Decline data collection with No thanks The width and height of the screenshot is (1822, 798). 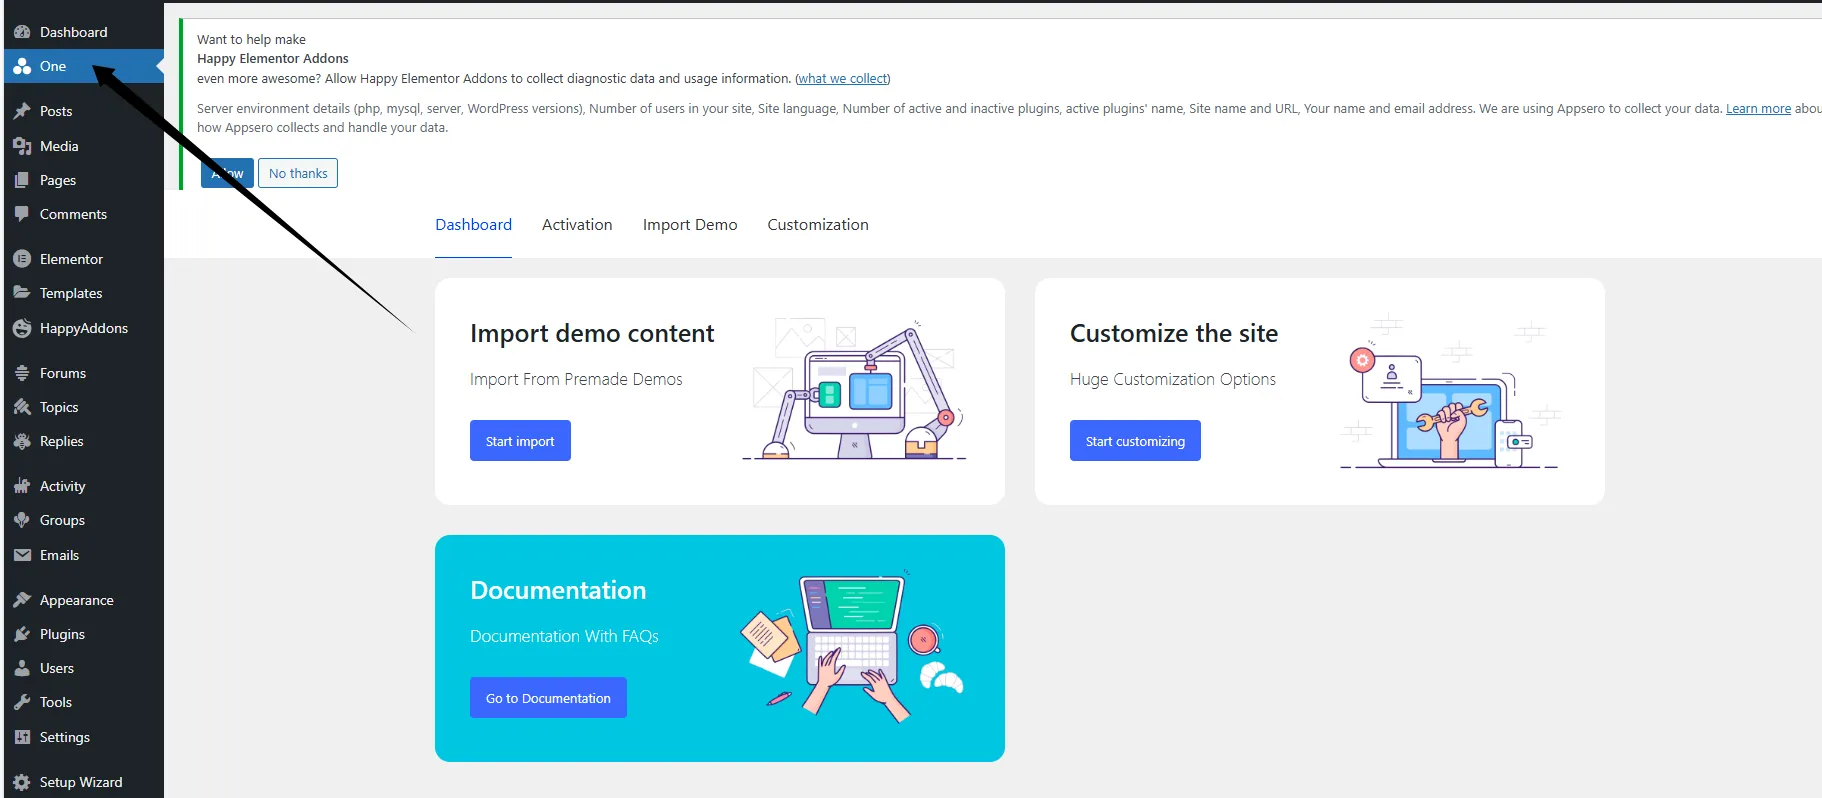click(x=298, y=173)
